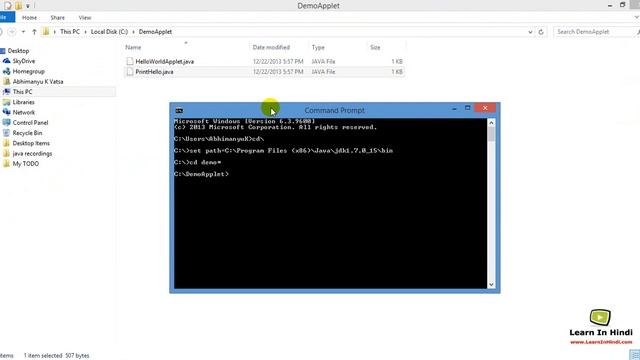Screen dimensions: 640x360
Task: Open the File menu tab
Action: (6, 18)
